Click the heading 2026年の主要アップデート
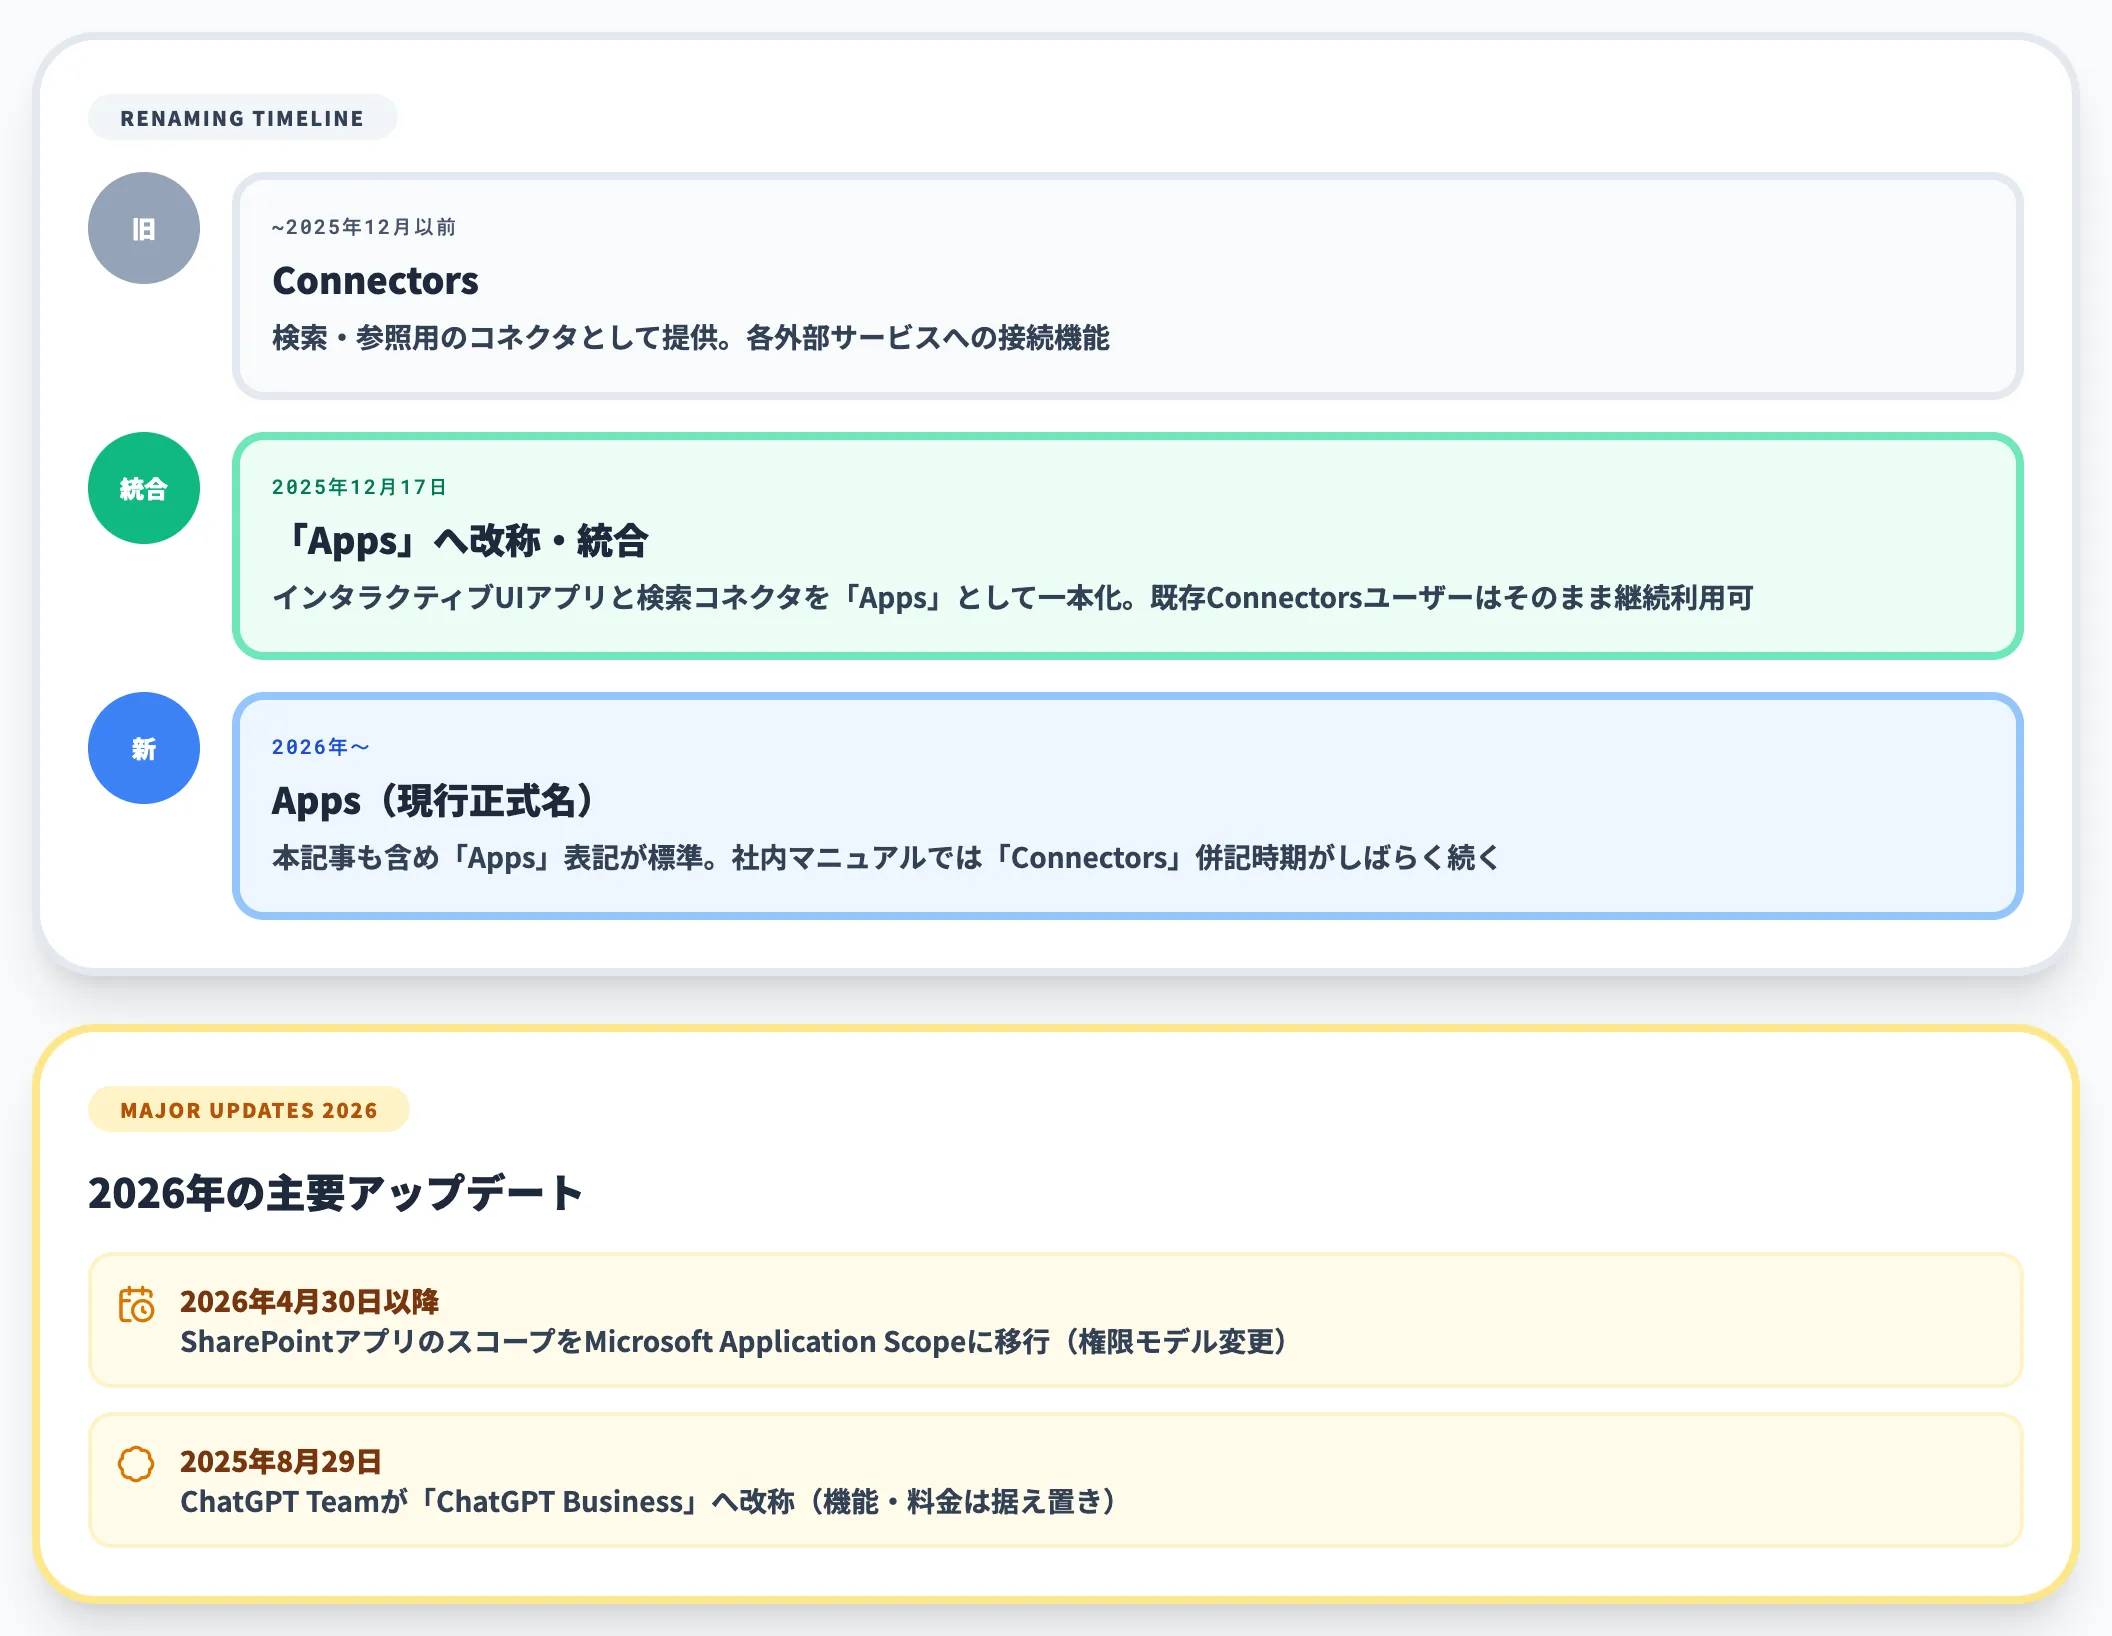2112x1636 pixels. coord(335,1193)
